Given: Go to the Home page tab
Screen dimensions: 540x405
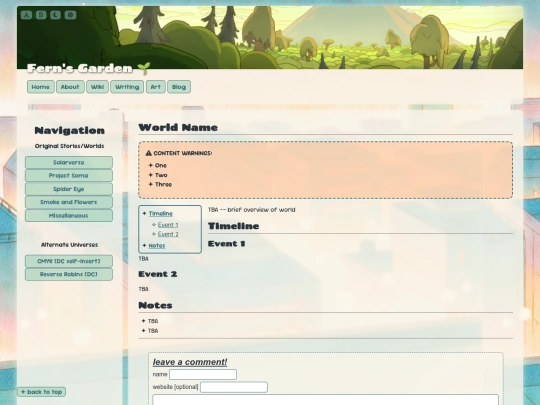Looking at the screenshot, I should (41, 87).
